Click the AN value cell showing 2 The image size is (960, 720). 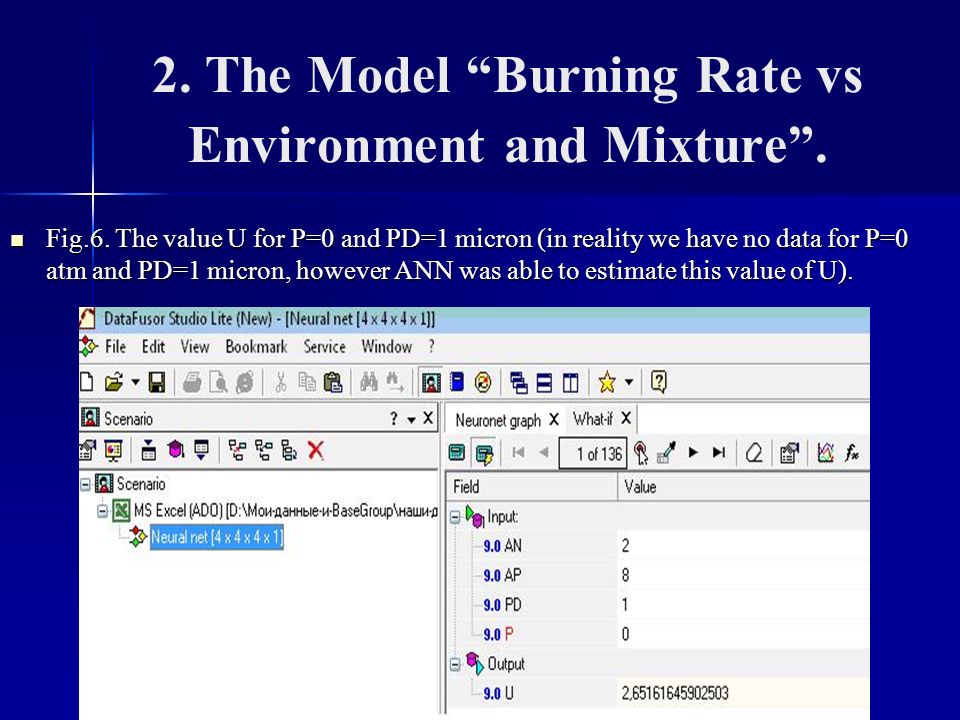coord(743,546)
